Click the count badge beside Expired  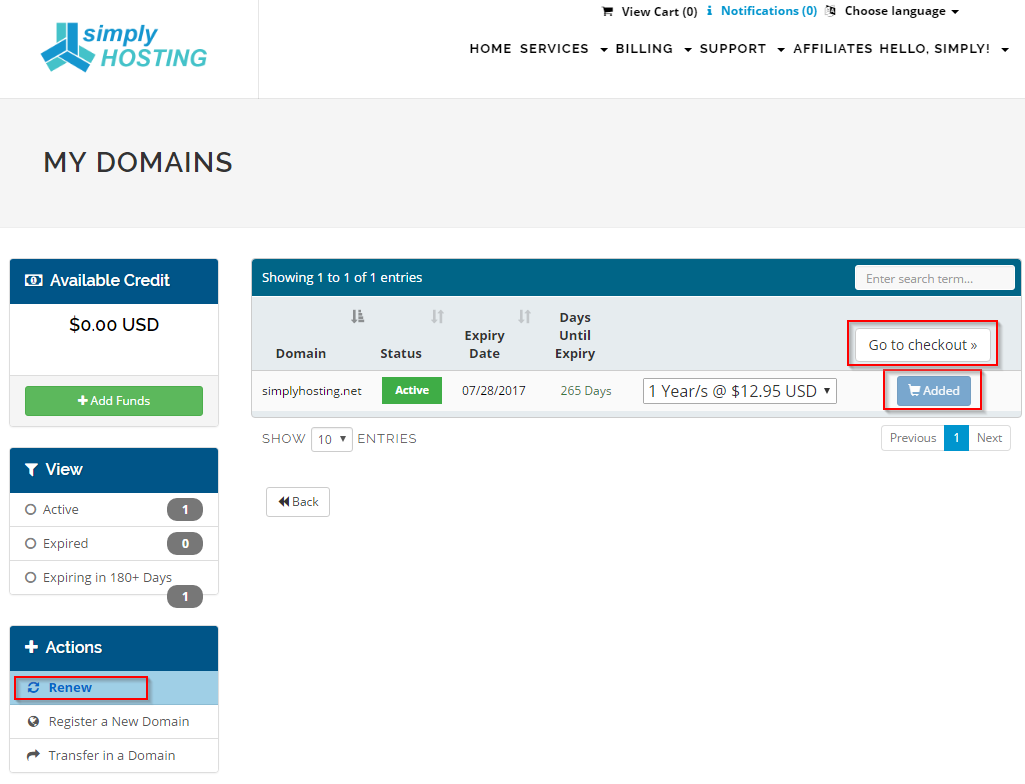point(185,543)
